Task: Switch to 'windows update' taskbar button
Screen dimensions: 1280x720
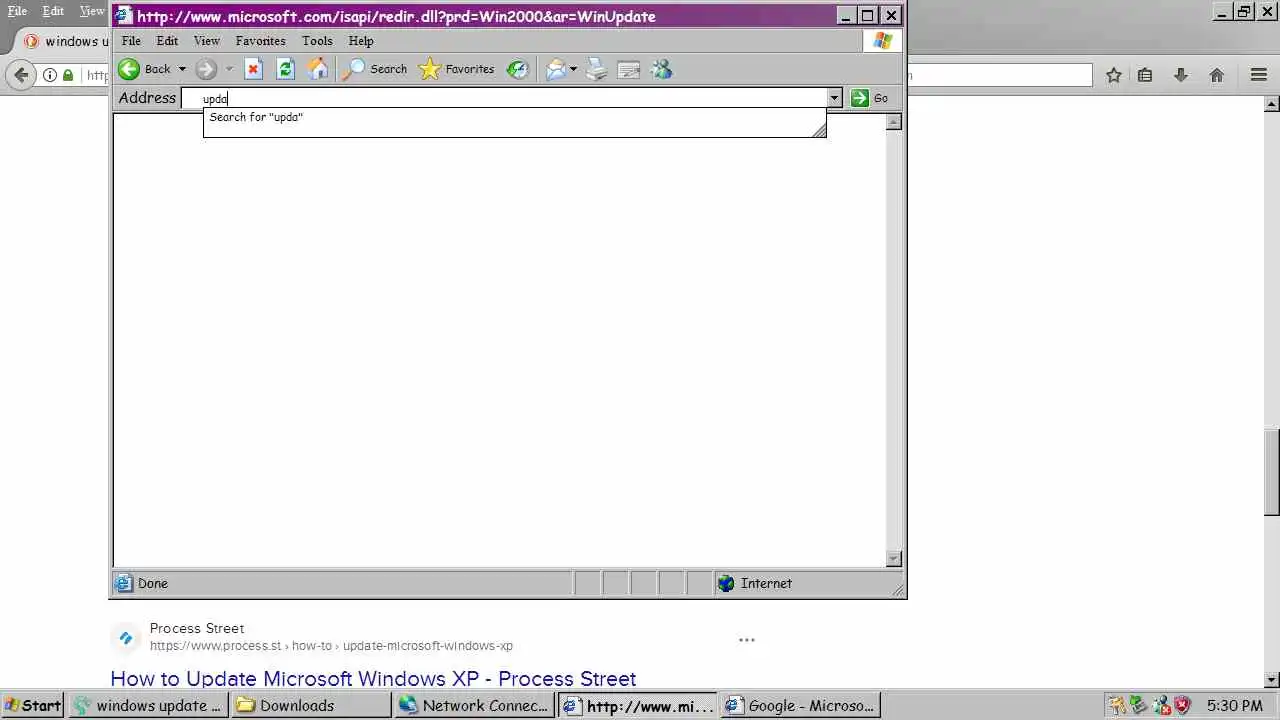Action: pyautogui.click(x=148, y=705)
